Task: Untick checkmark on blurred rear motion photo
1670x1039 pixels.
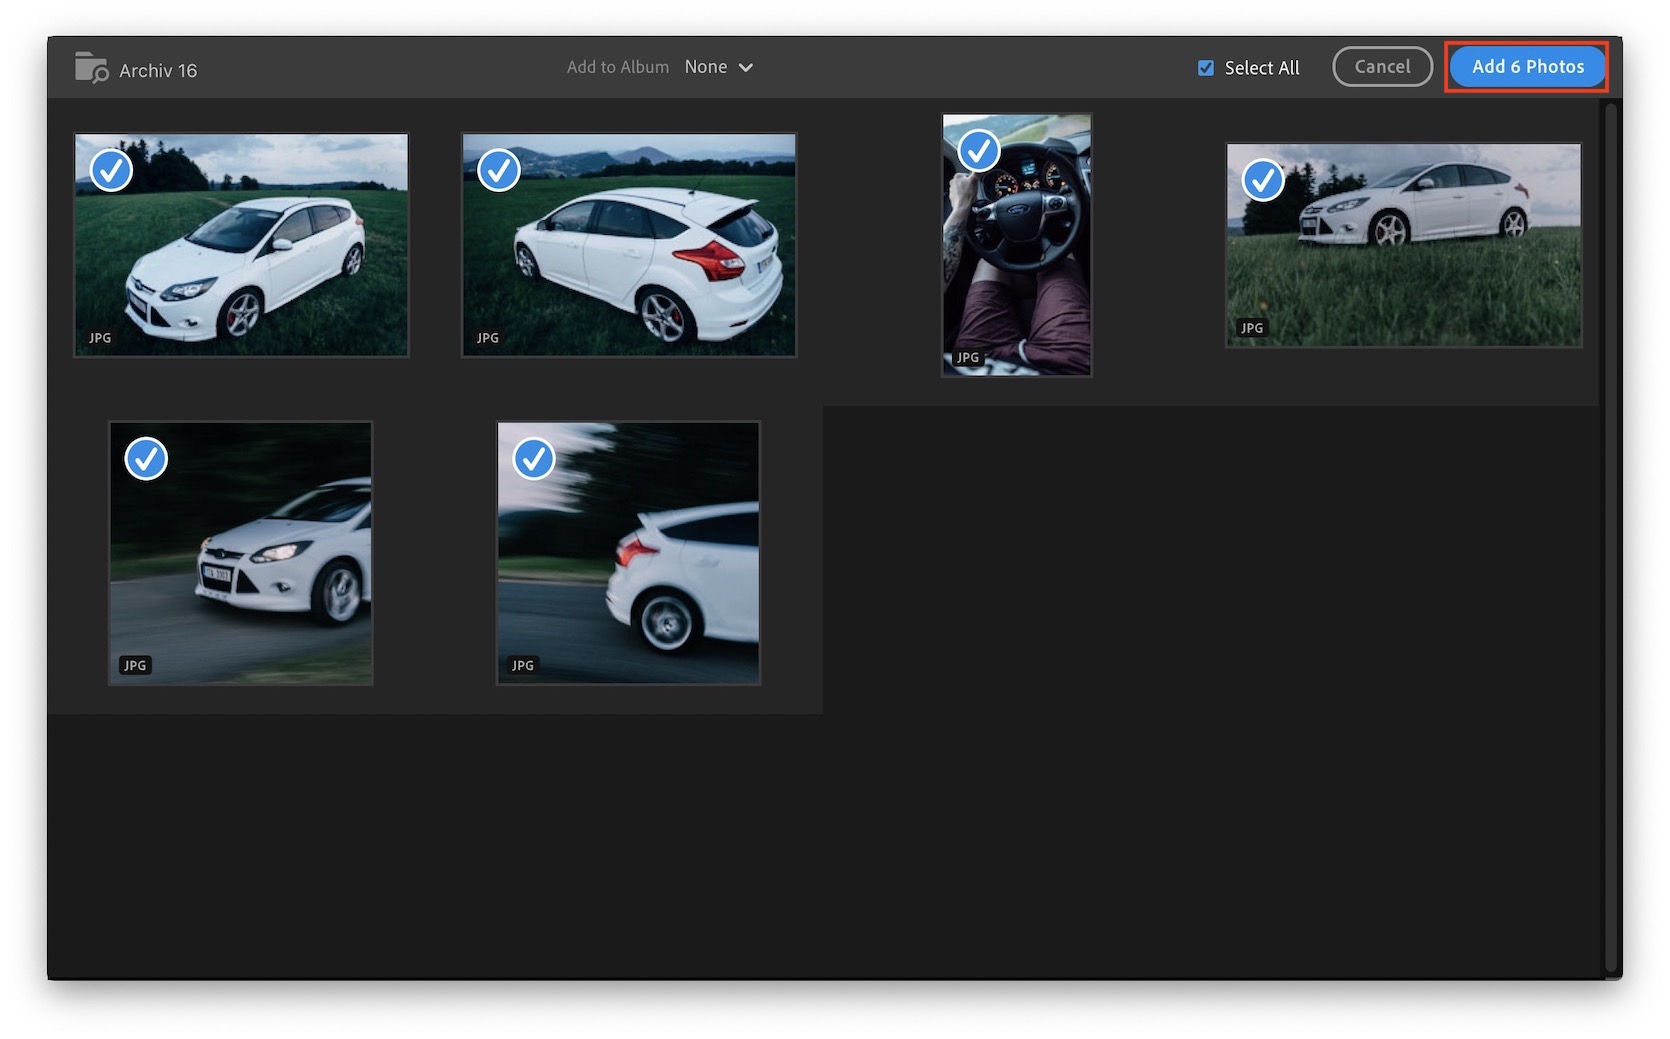Action: pyautogui.click(x=533, y=459)
